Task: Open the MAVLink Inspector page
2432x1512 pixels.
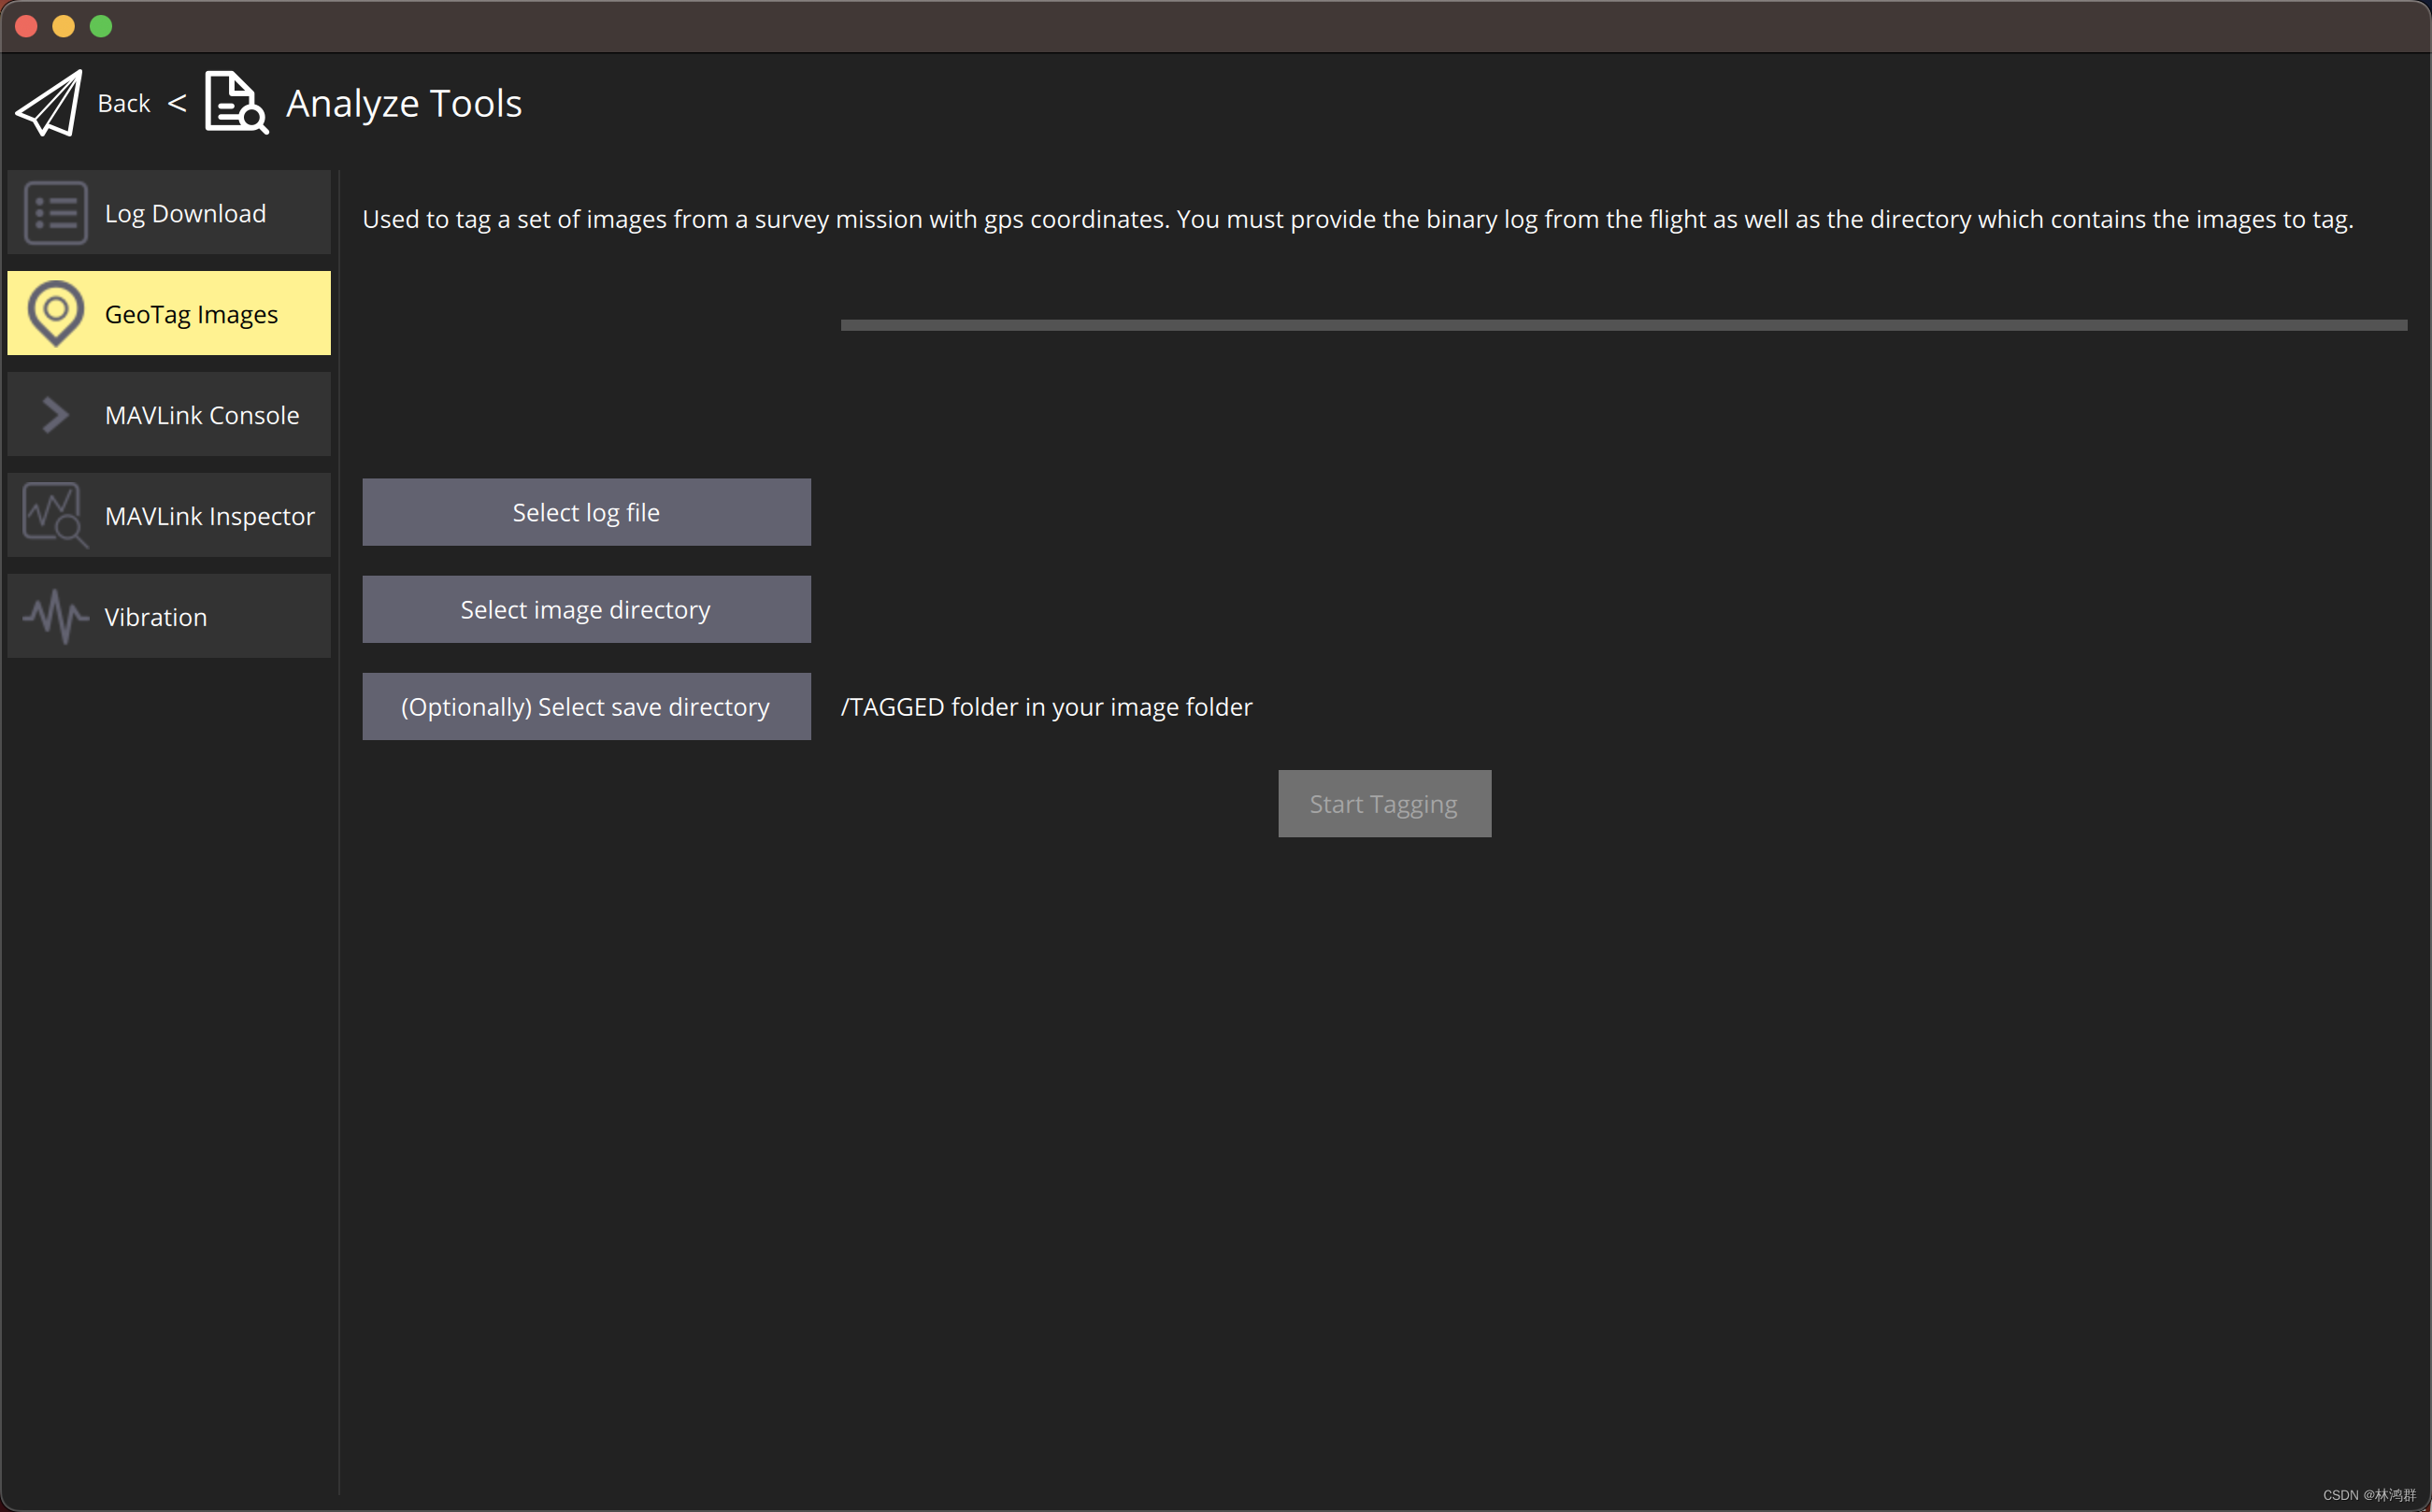Action: click(209, 516)
